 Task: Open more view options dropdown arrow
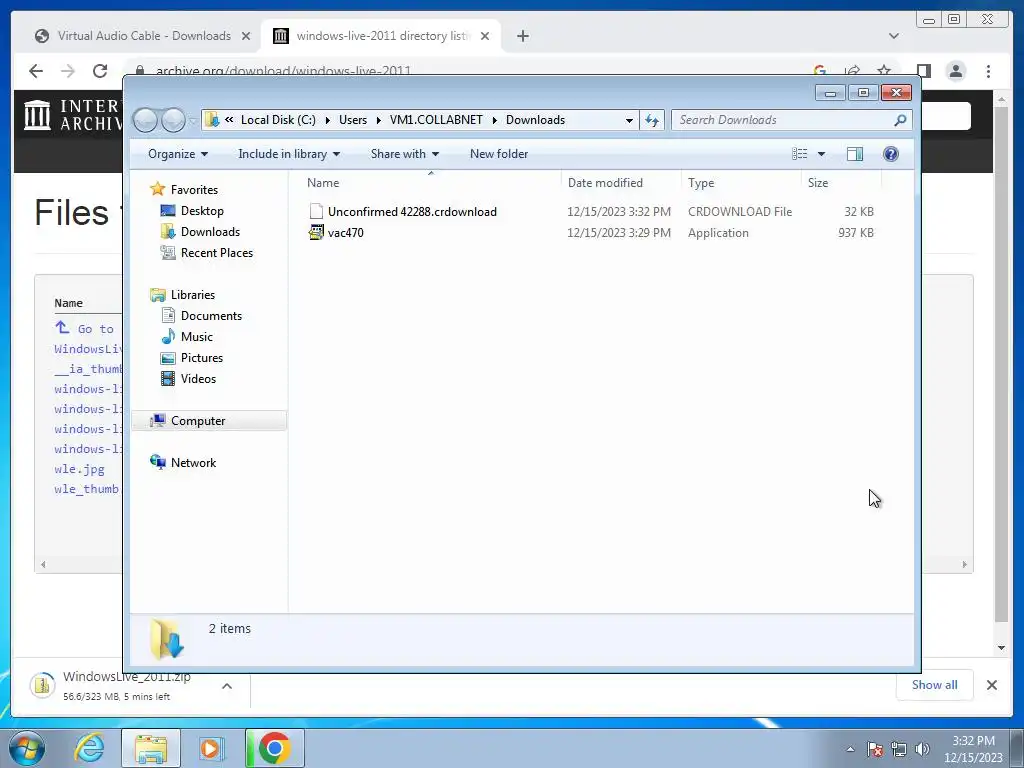click(x=821, y=154)
